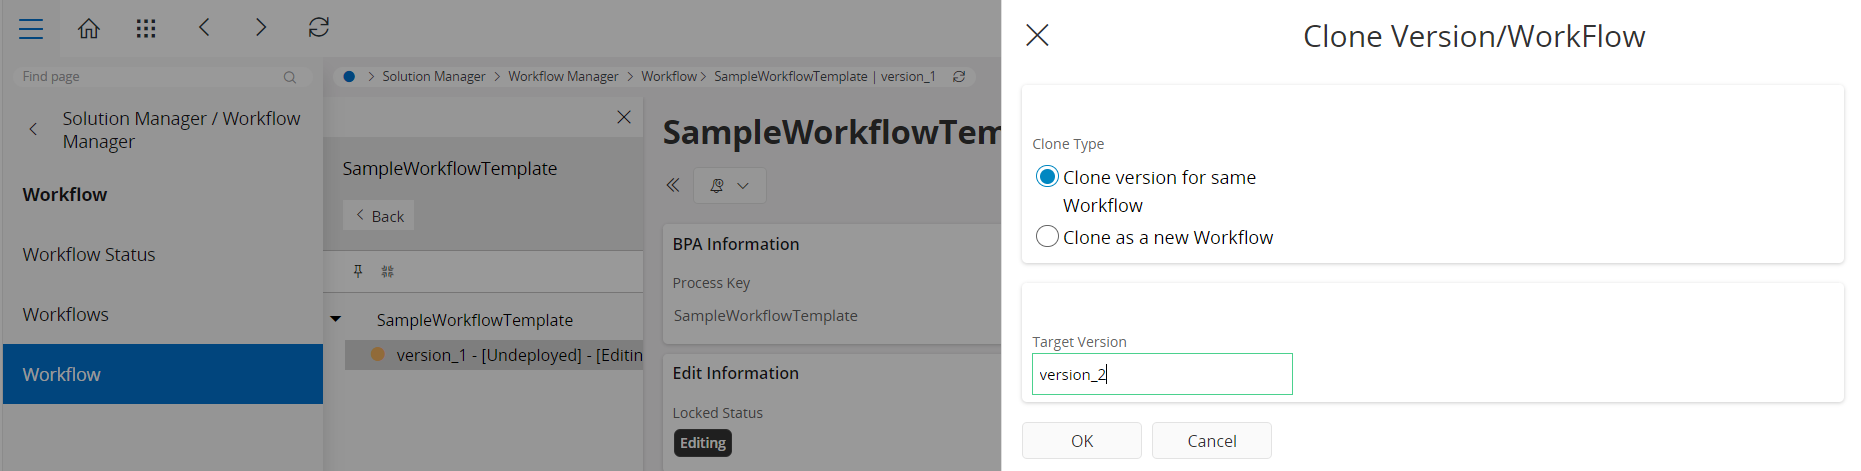Collapse panel with double-left chevron
This screenshot has height=471, width=1861.
click(673, 185)
